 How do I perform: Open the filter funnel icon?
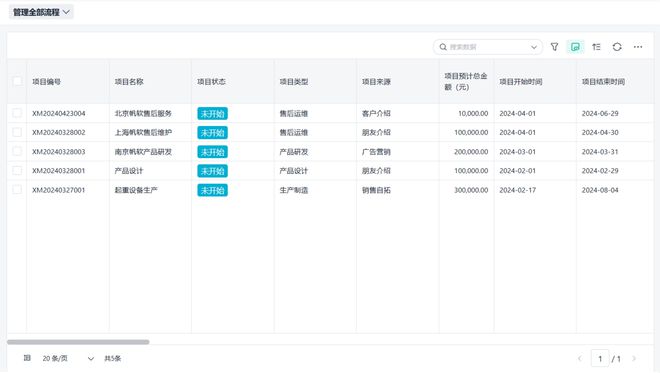[554, 47]
